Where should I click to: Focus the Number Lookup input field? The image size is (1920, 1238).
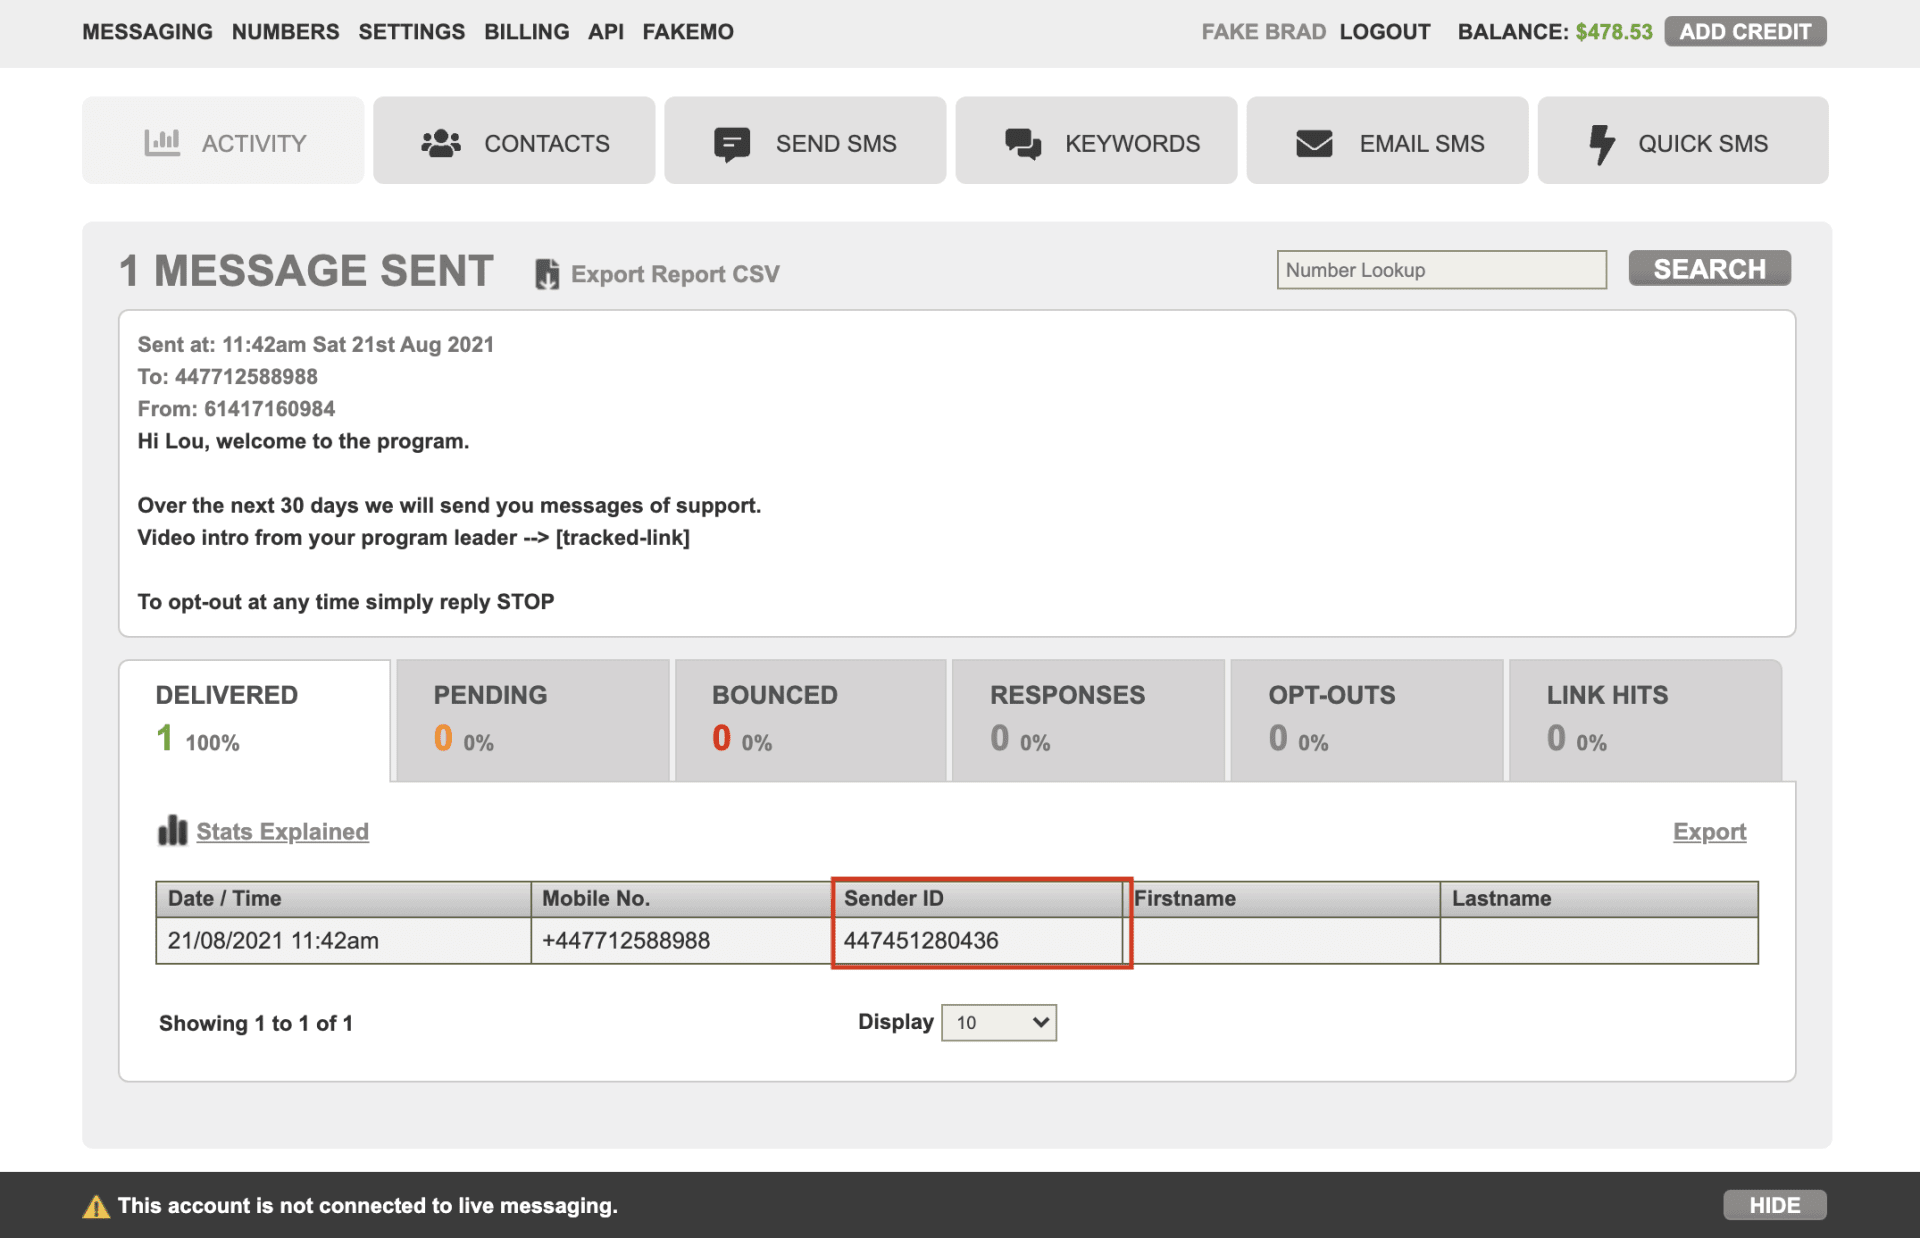click(1441, 270)
